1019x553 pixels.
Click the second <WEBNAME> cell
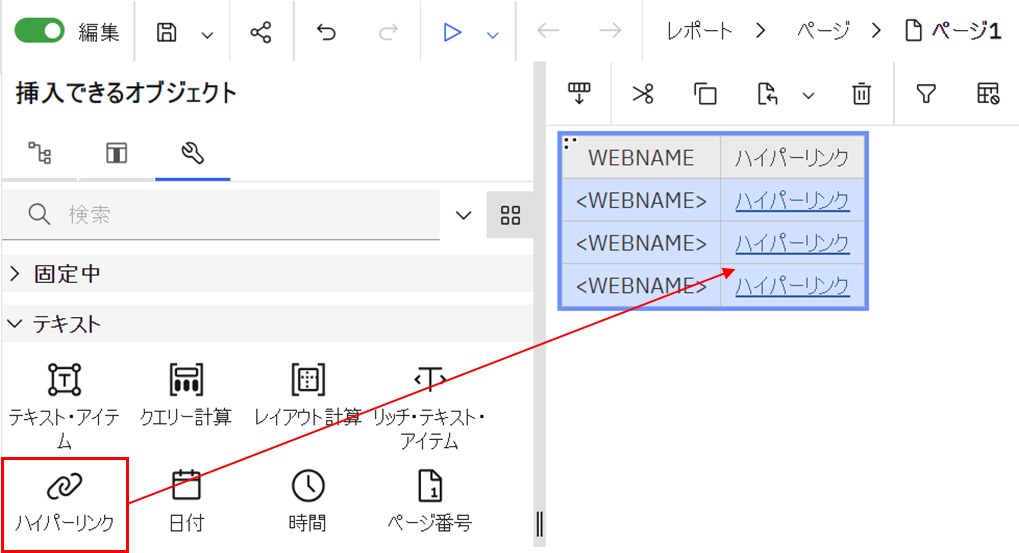click(x=641, y=242)
